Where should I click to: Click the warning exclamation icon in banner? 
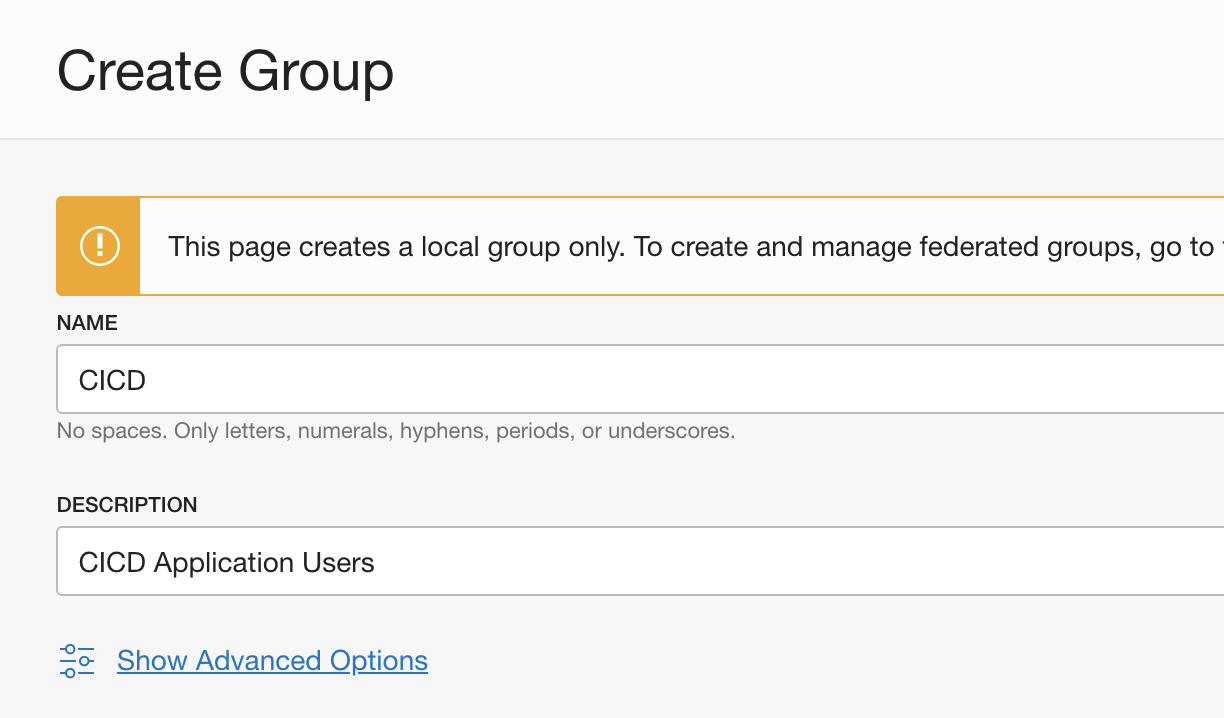pos(99,246)
